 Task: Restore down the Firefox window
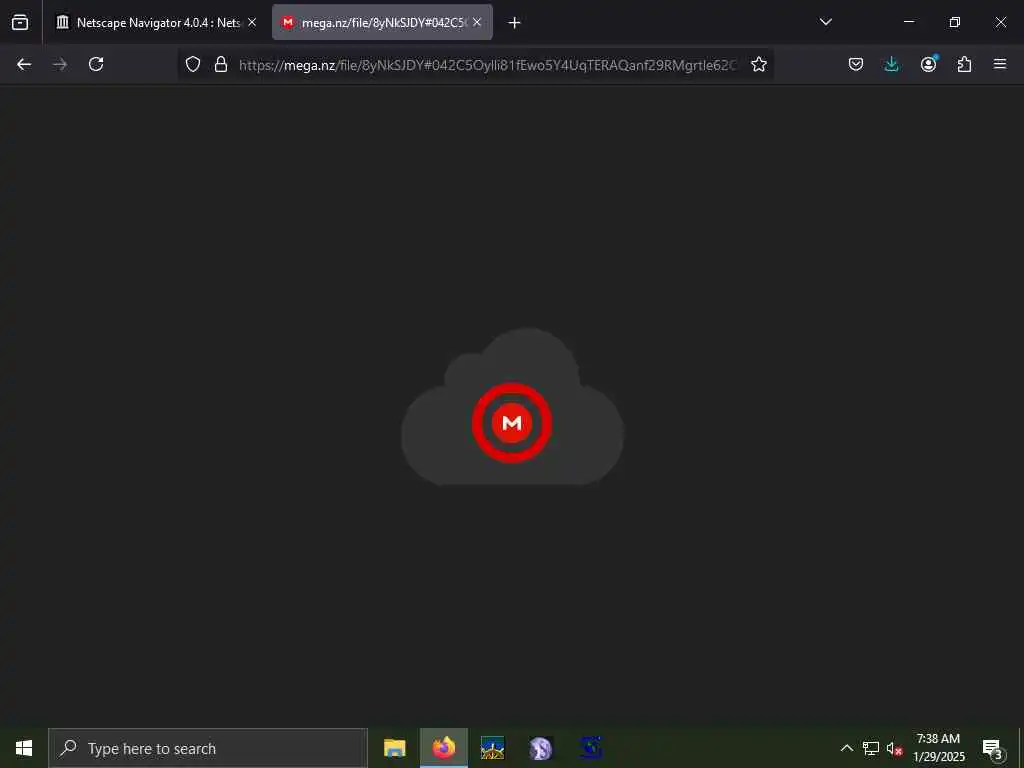point(955,22)
